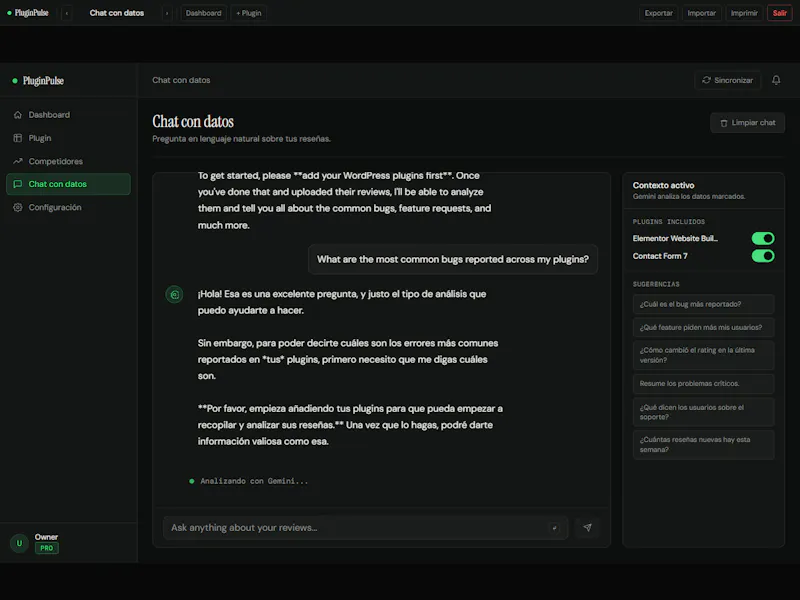Select Chat con datos sidebar item
The width and height of the screenshot is (800, 600).
coord(68,184)
